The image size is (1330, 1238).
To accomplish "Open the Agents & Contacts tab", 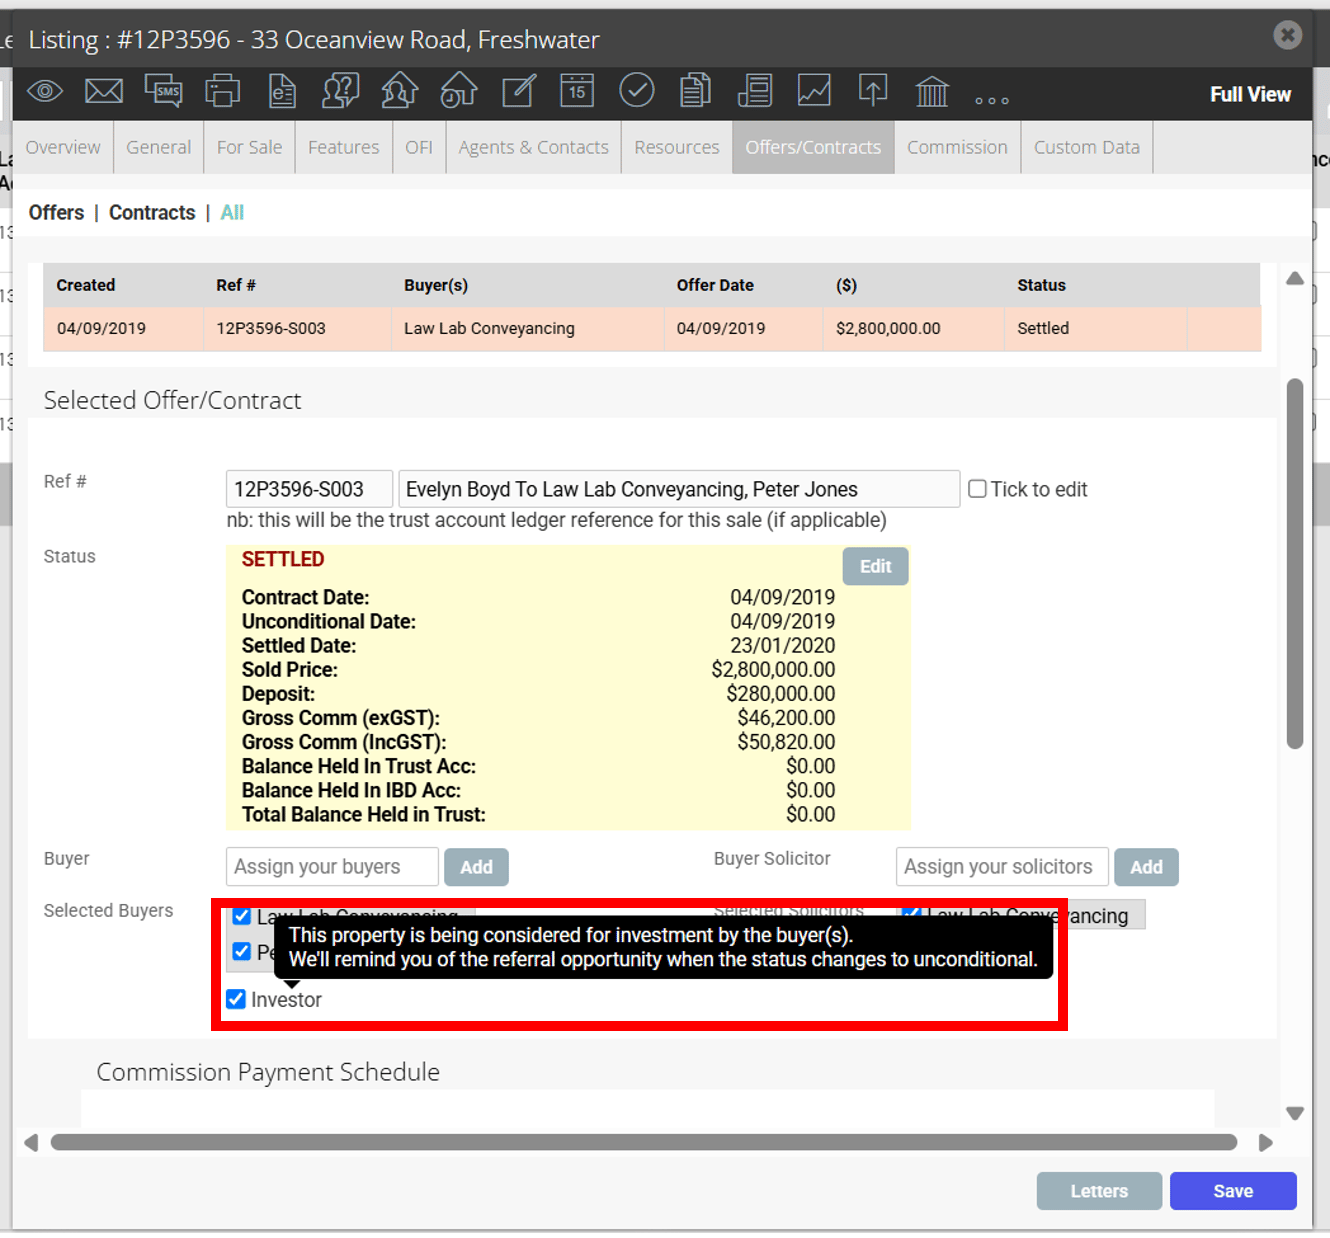I will click(x=533, y=147).
